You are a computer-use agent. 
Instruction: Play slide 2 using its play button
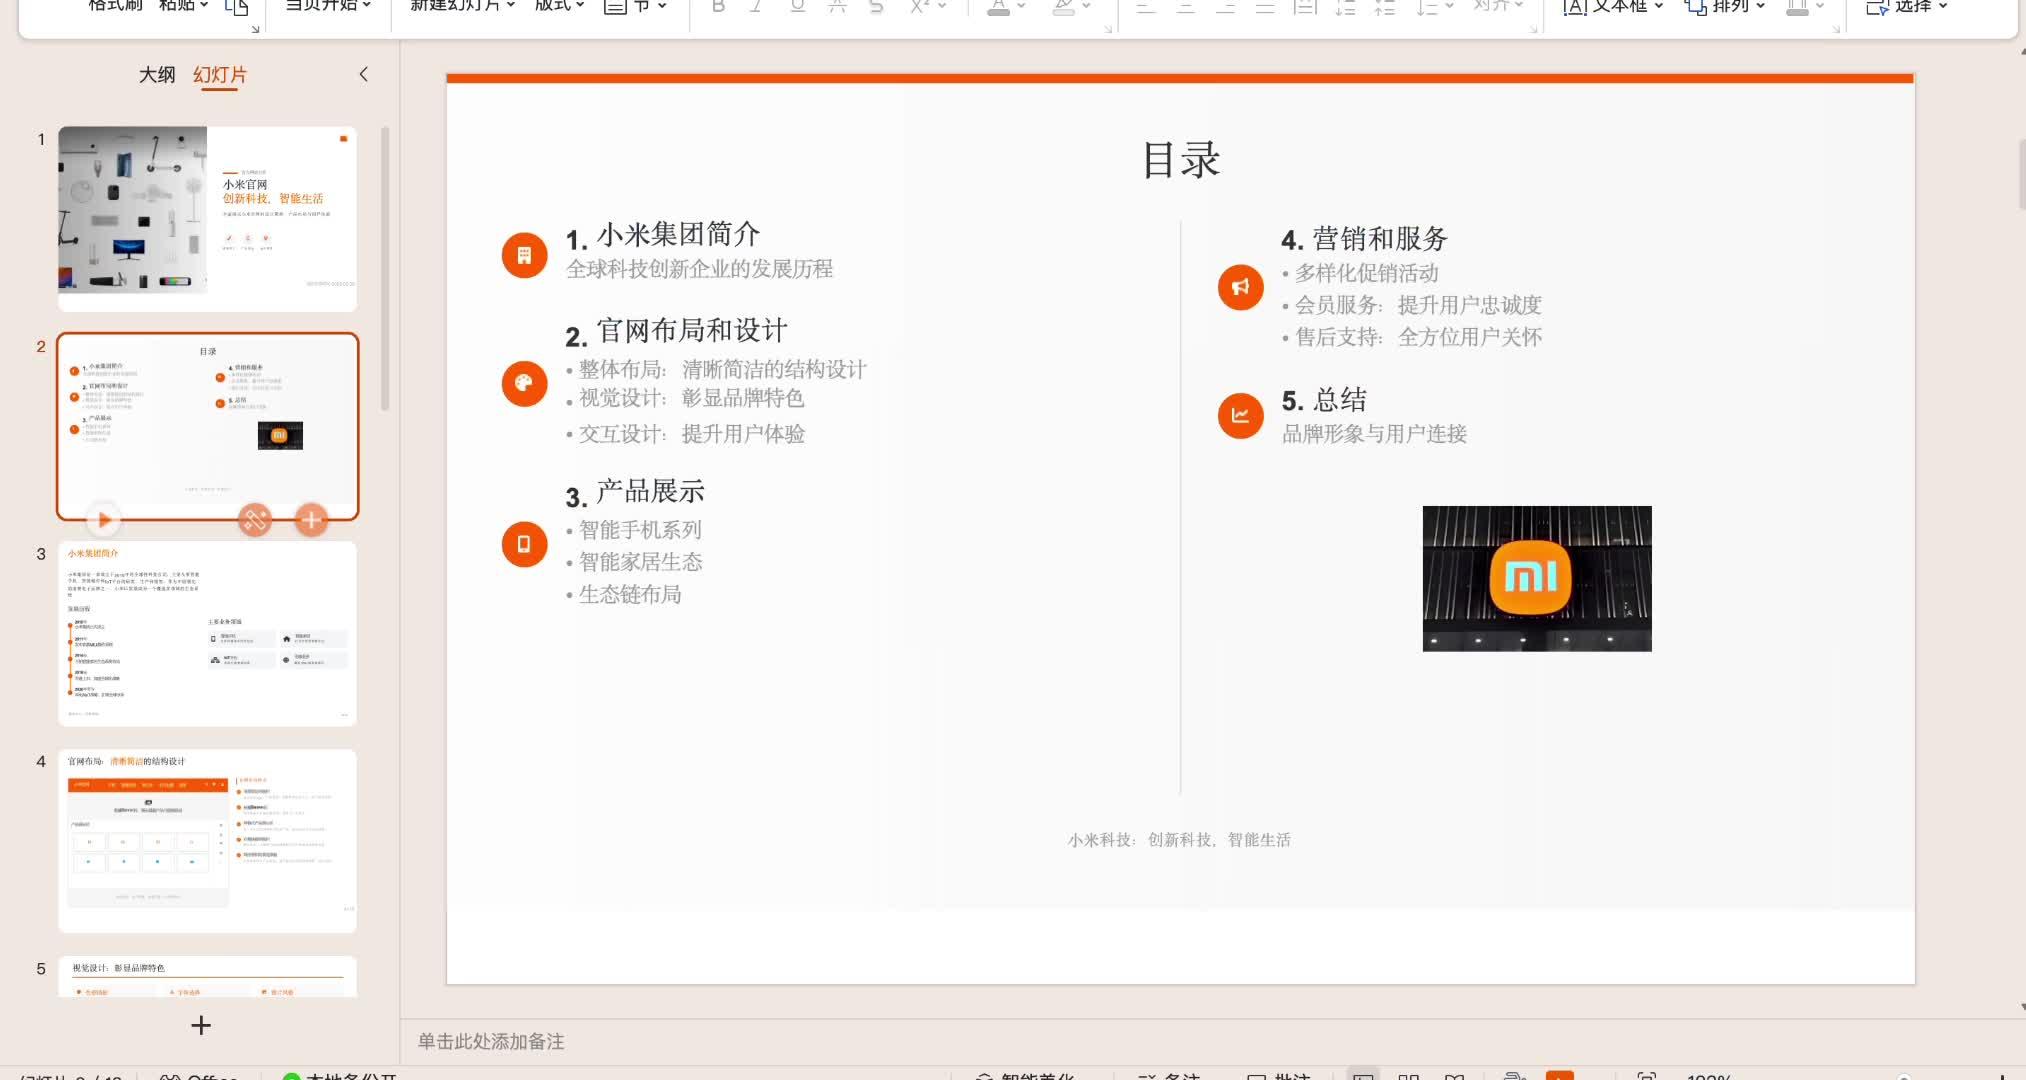coord(104,519)
